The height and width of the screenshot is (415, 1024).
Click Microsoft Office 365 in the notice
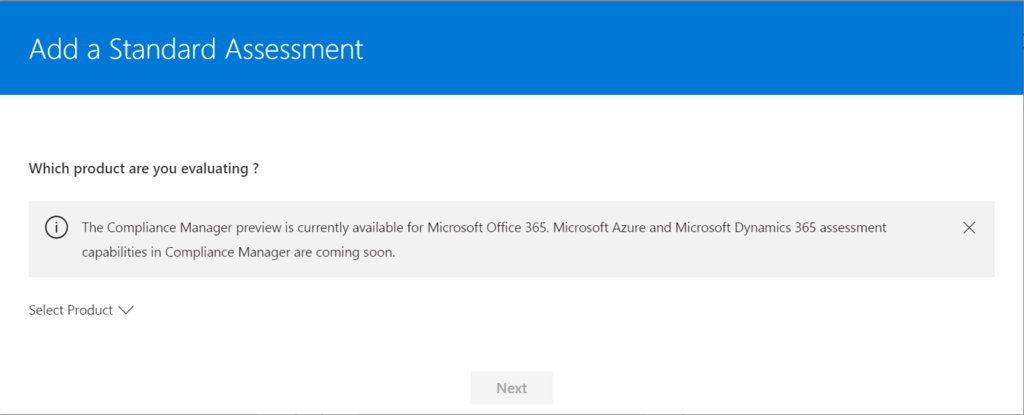click(x=485, y=228)
